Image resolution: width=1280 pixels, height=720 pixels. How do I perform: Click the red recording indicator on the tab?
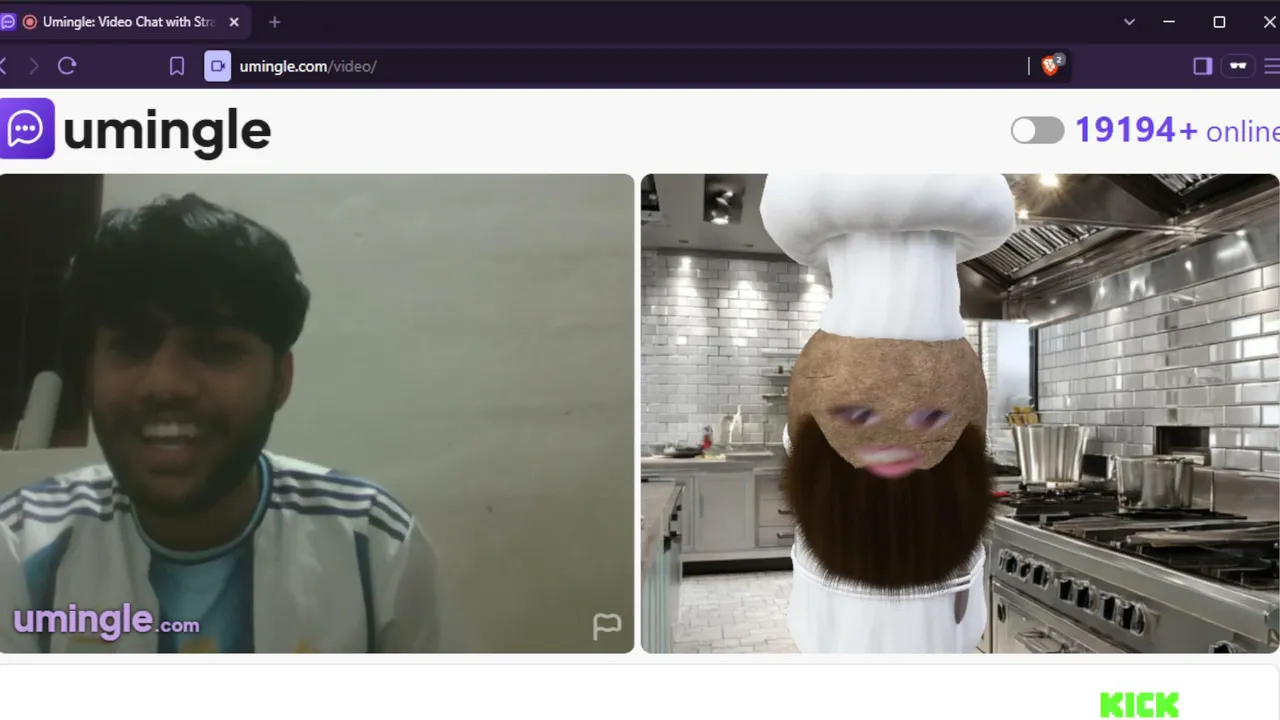coord(29,22)
